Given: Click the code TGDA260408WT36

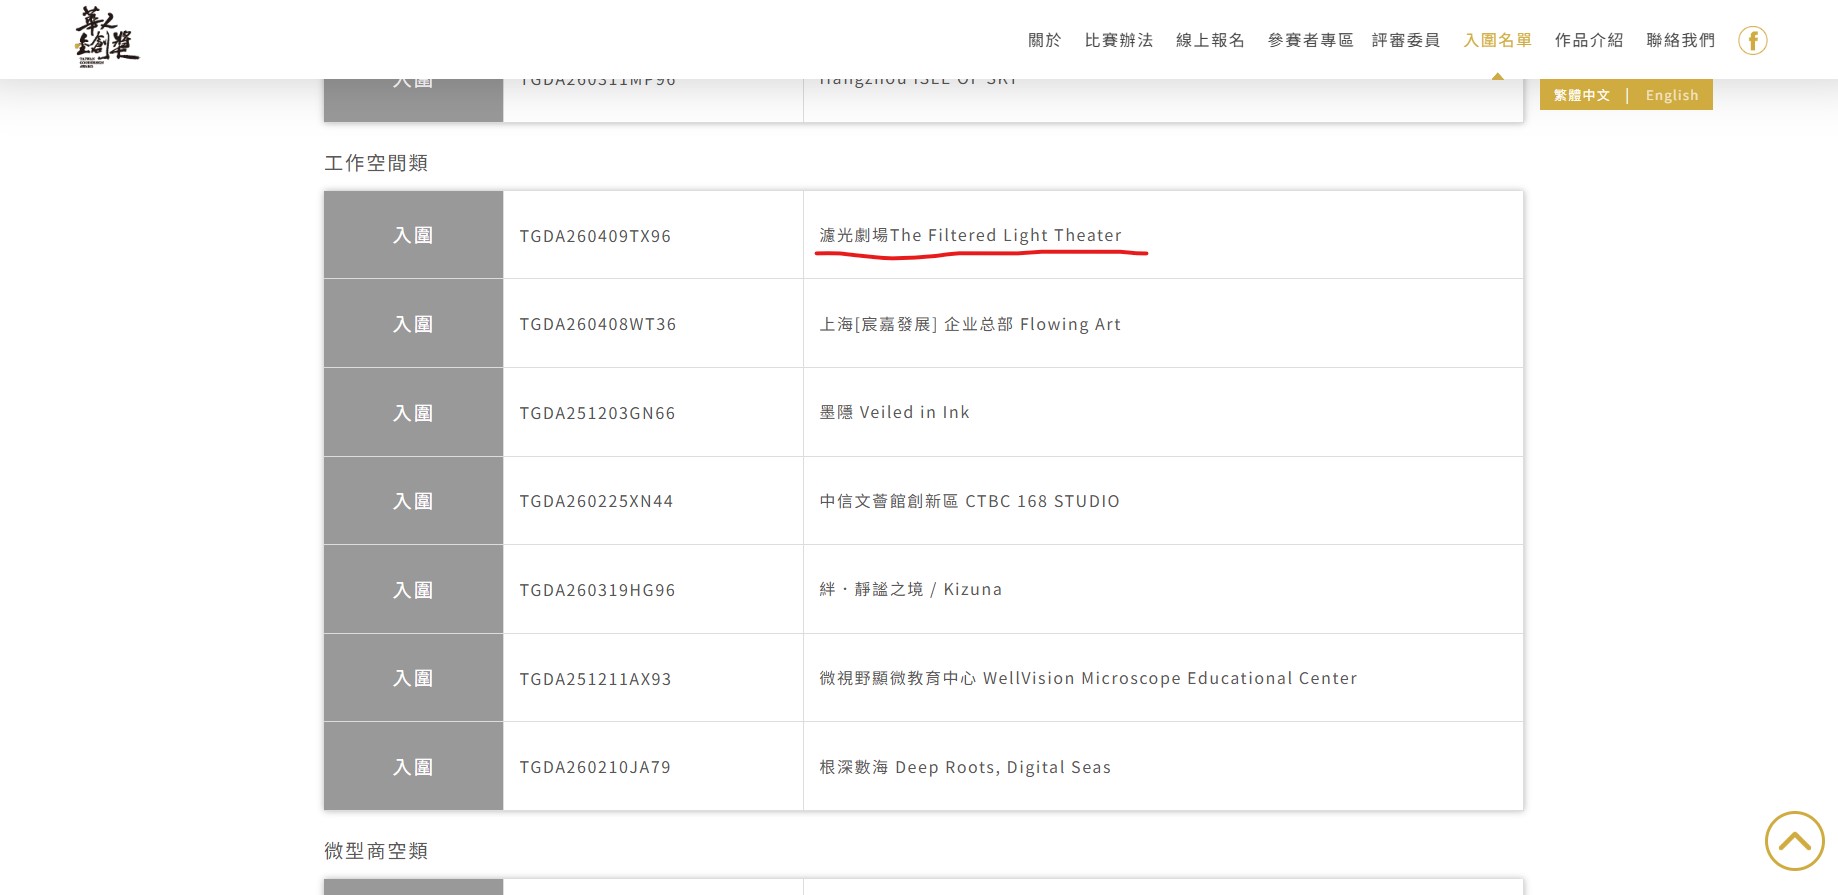Looking at the screenshot, I should click(598, 324).
